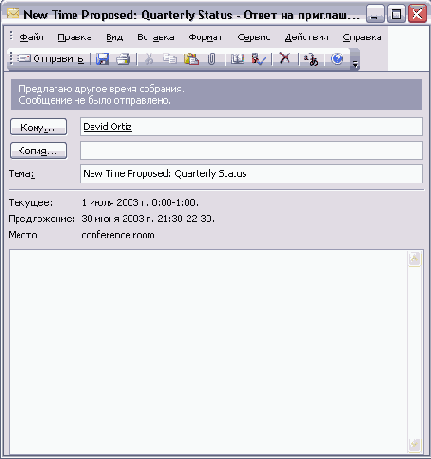Click the Paste clipboard icon
The height and width of the screenshot is (459, 431).
pos(191,59)
